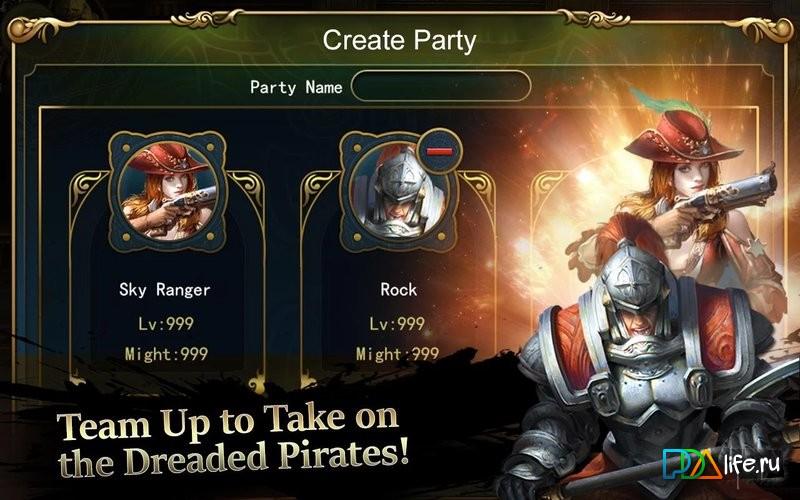The image size is (800, 500).
Task: Tap Sky Ranger's Lv:999 level stat
Action: click(166, 323)
